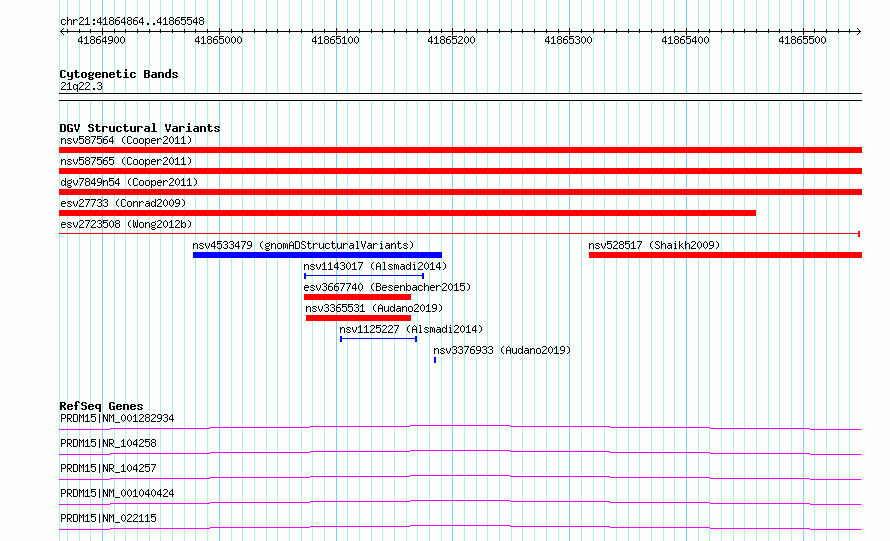Select the red nsv587565 variant bar

tap(460, 171)
